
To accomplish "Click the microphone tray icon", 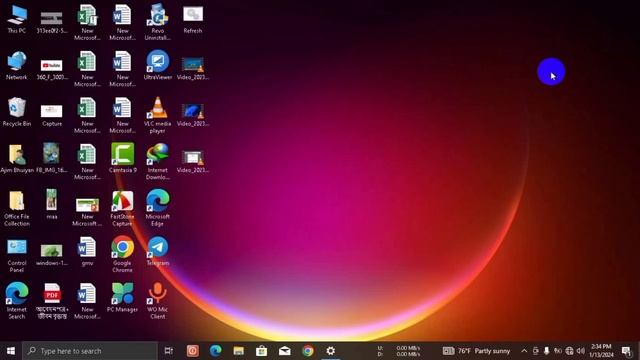I will click(x=547, y=351).
